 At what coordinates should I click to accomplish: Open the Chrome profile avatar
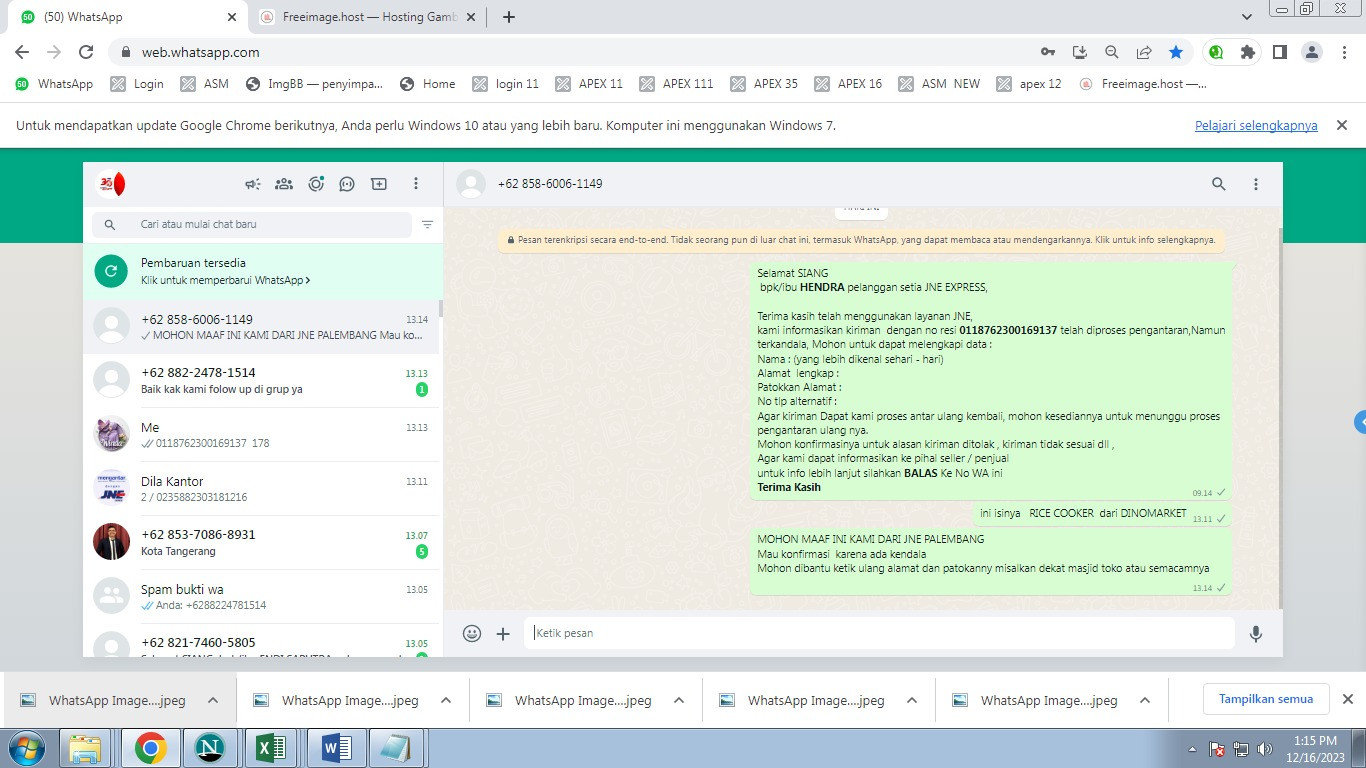tap(1313, 52)
